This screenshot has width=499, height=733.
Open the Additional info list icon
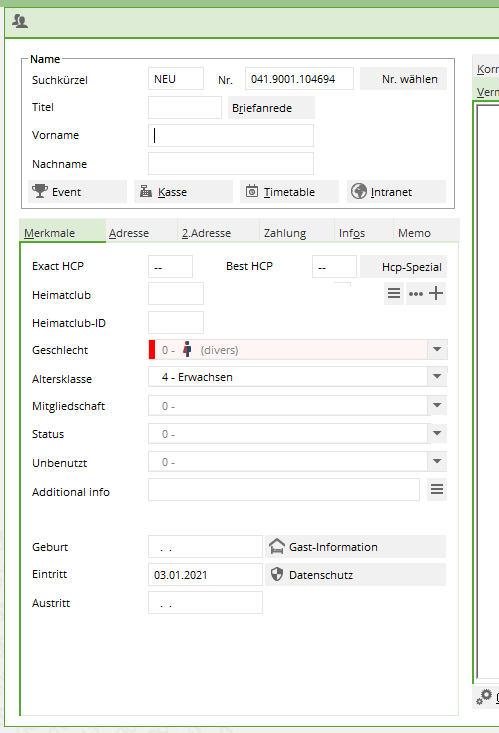coord(437,489)
